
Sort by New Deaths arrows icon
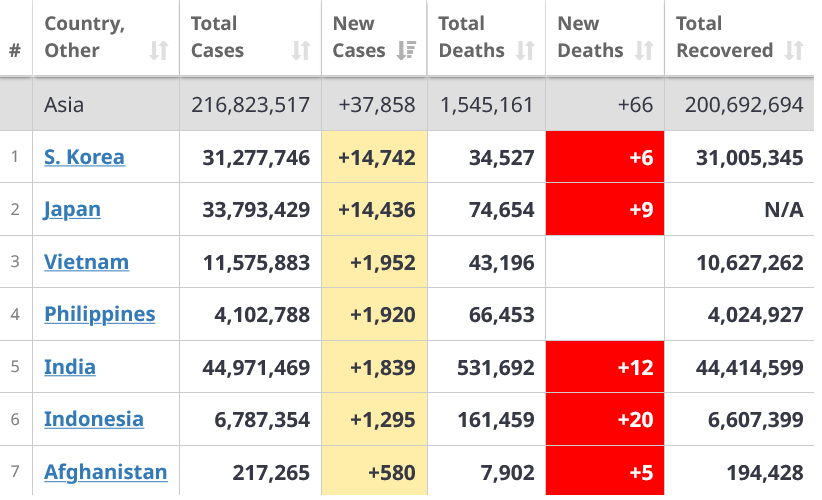[644, 51]
